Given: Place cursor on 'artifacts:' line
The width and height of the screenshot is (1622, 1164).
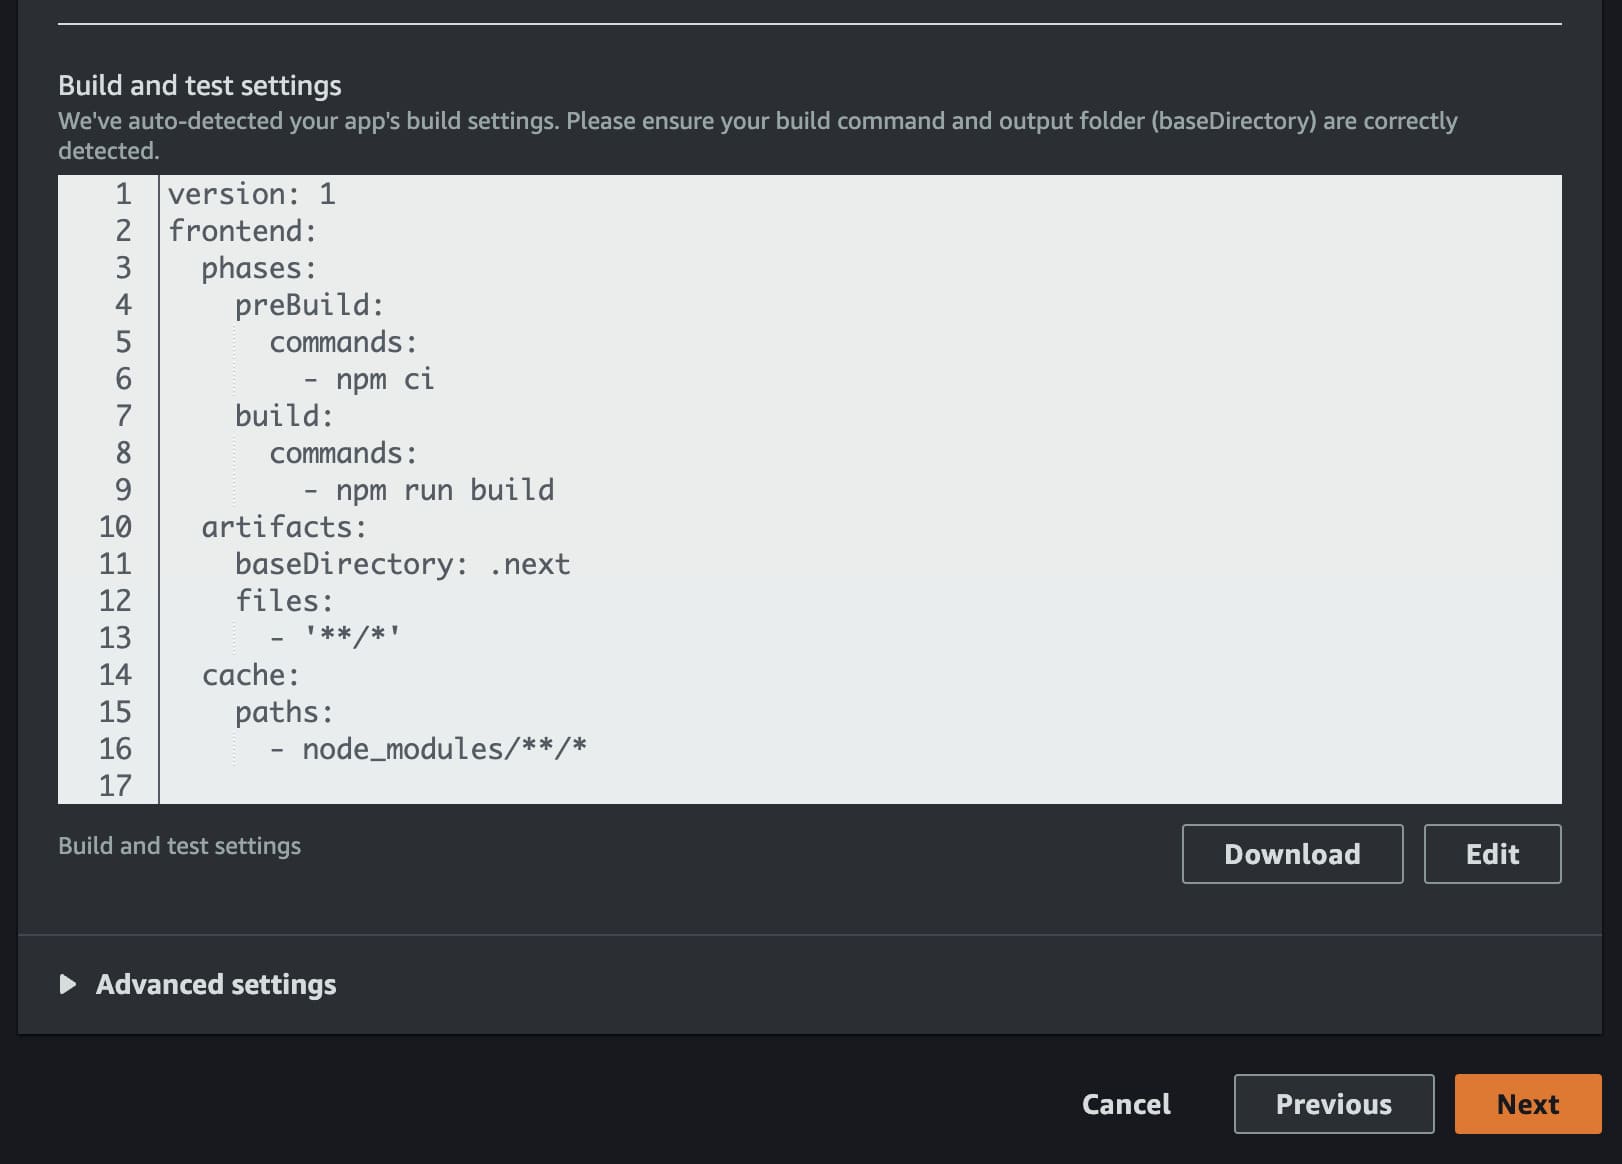Looking at the screenshot, I should pyautogui.click(x=284, y=527).
